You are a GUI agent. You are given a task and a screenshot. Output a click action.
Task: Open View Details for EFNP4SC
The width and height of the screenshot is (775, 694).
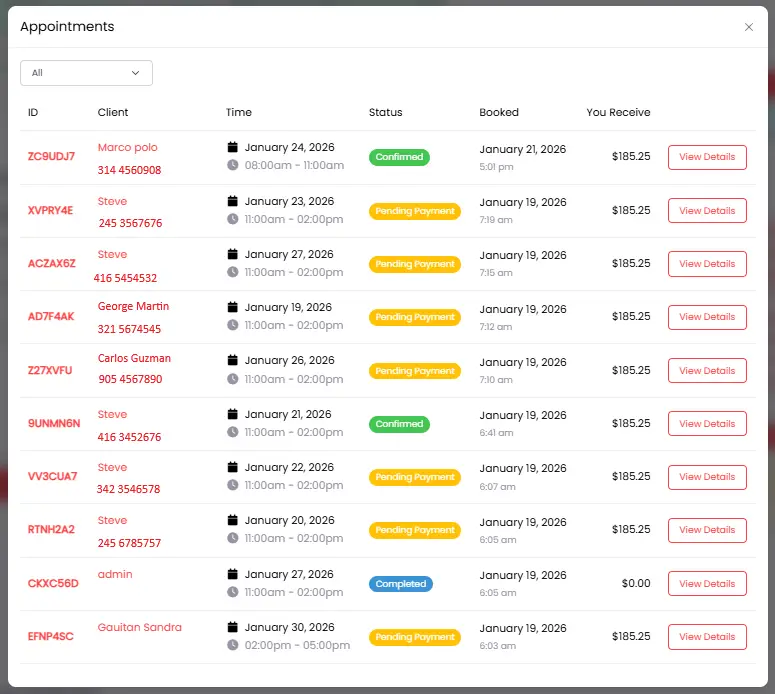(x=707, y=637)
